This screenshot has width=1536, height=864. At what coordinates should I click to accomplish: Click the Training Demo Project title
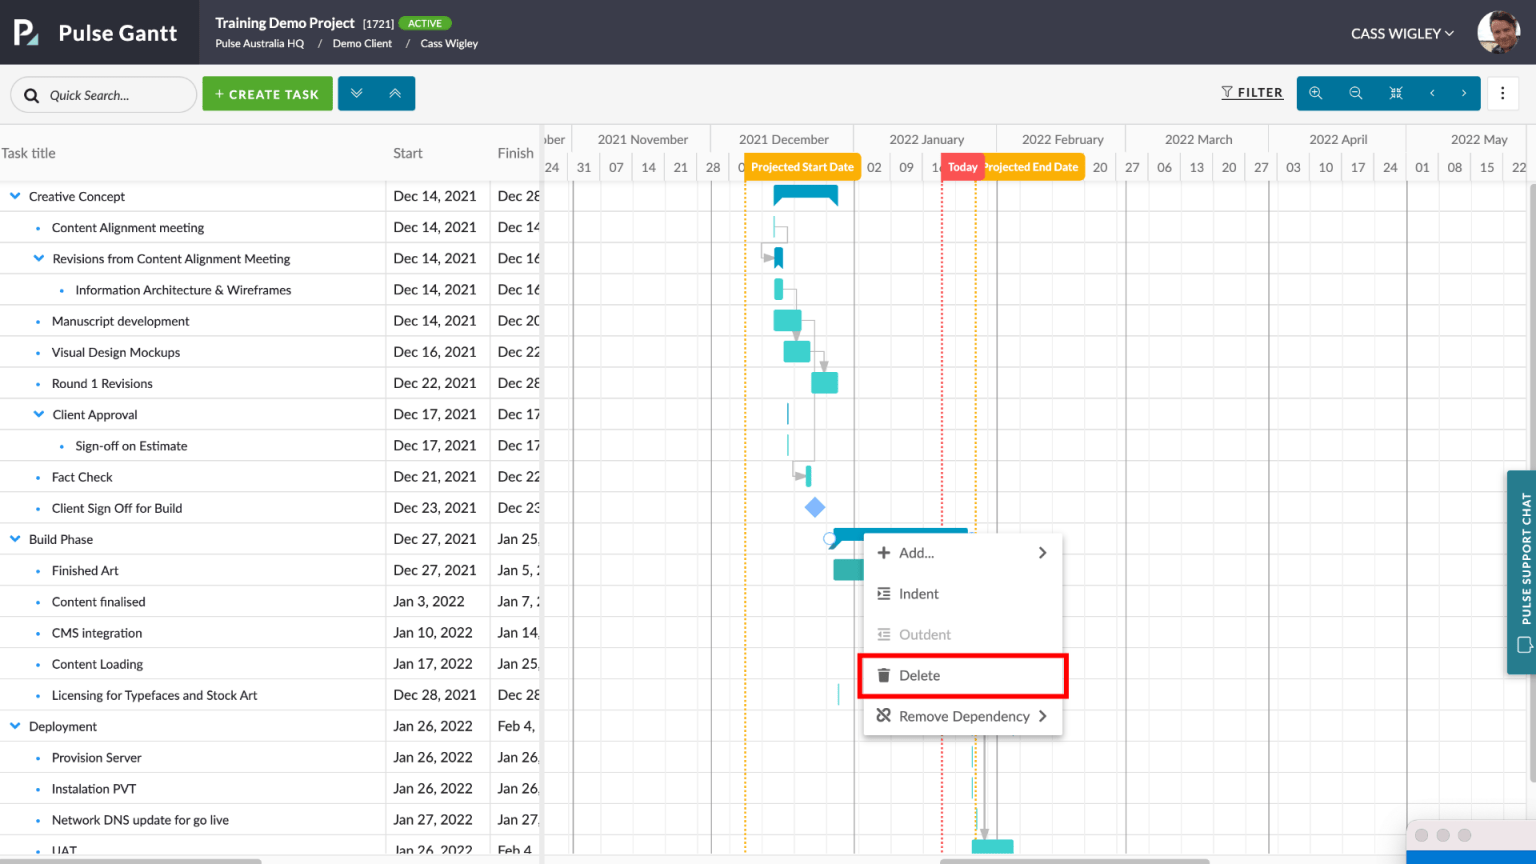pyautogui.click(x=285, y=23)
